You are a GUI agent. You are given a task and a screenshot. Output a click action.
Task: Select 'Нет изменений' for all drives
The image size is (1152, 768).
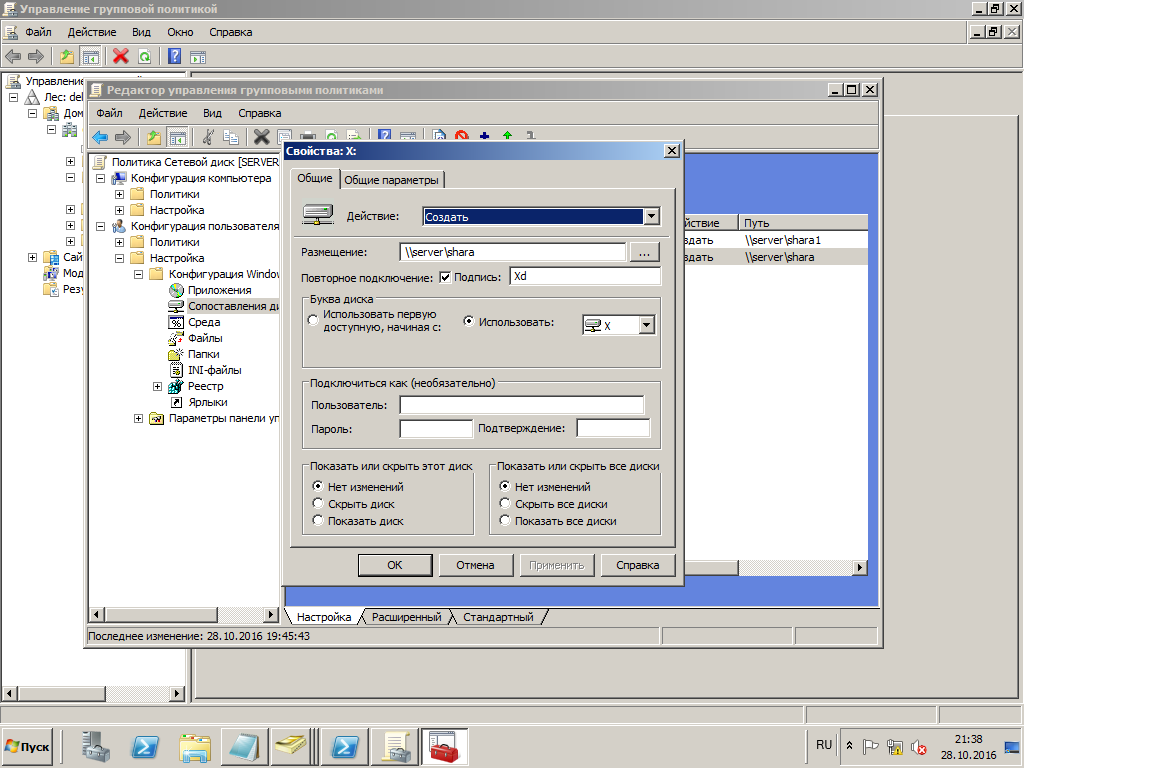pyautogui.click(x=505, y=486)
